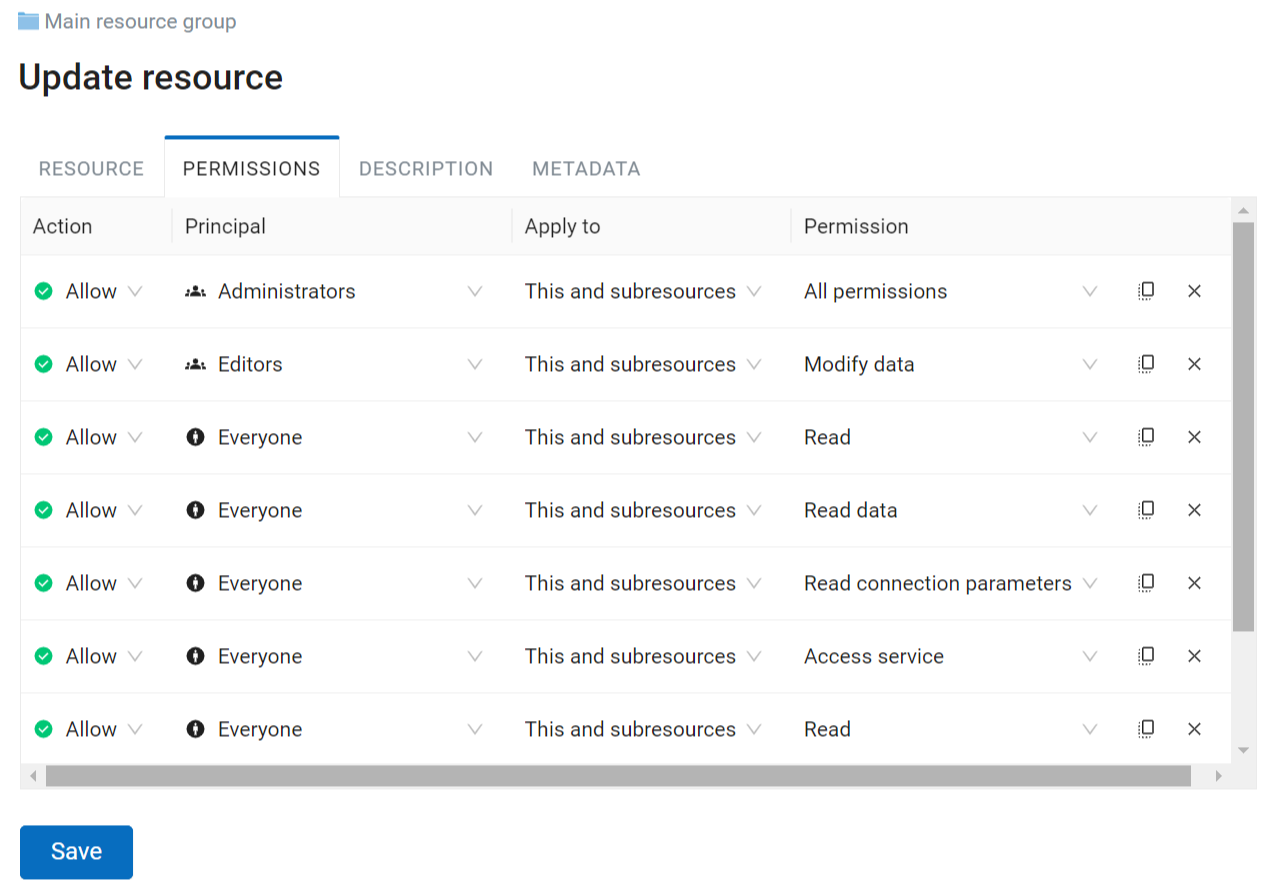This screenshot has height=889, width=1272.
Task: Remove the Editors Modify data row
Action: pos(1194,364)
